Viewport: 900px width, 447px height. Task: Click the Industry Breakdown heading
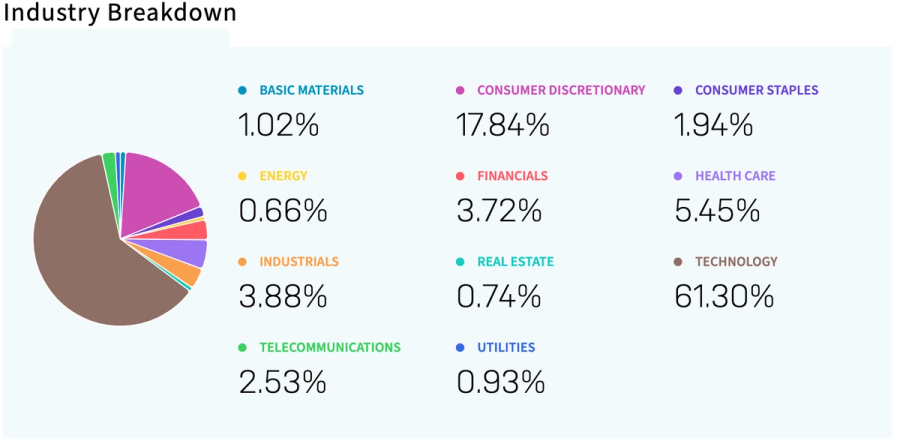120,13
